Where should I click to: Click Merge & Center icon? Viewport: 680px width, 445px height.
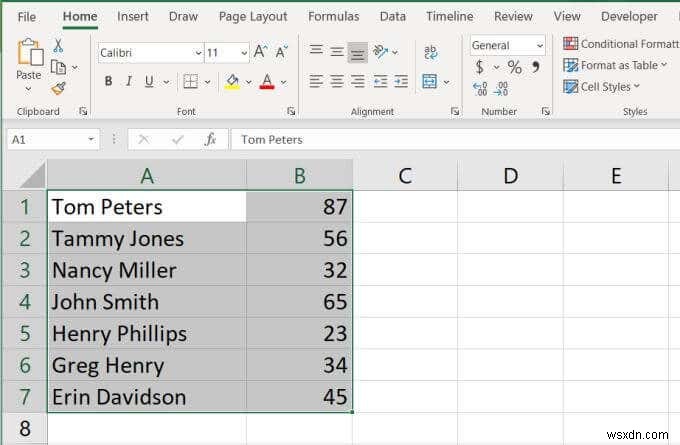pos(429,81)
